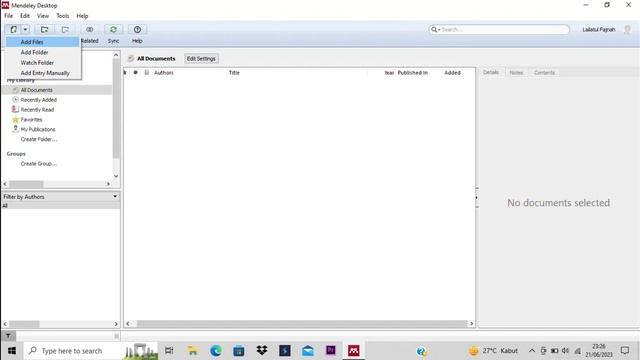Sort by the Authors column header
The width and height of the screenshot is (640, 360).
(x=164, y=73)
